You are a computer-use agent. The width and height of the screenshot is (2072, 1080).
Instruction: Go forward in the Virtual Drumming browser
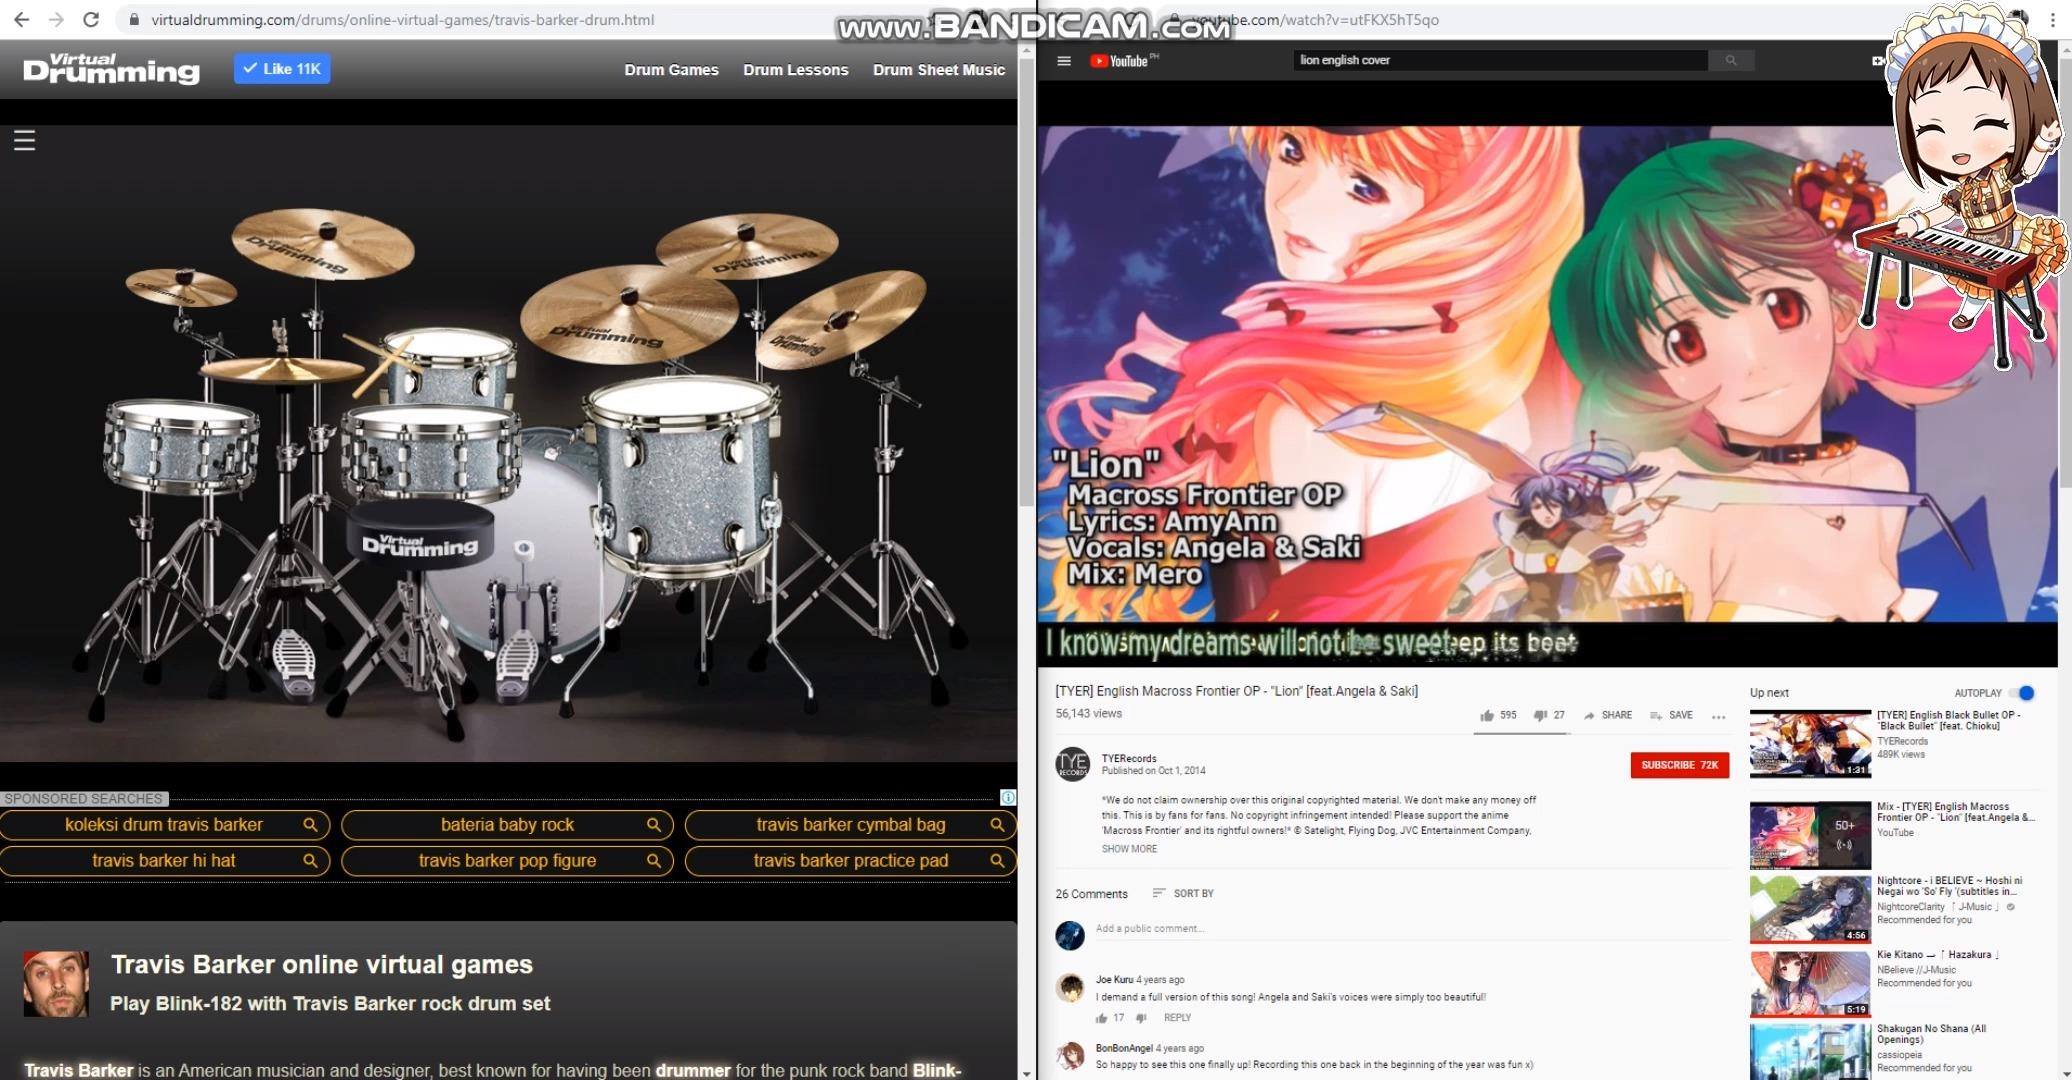[56, 20]
